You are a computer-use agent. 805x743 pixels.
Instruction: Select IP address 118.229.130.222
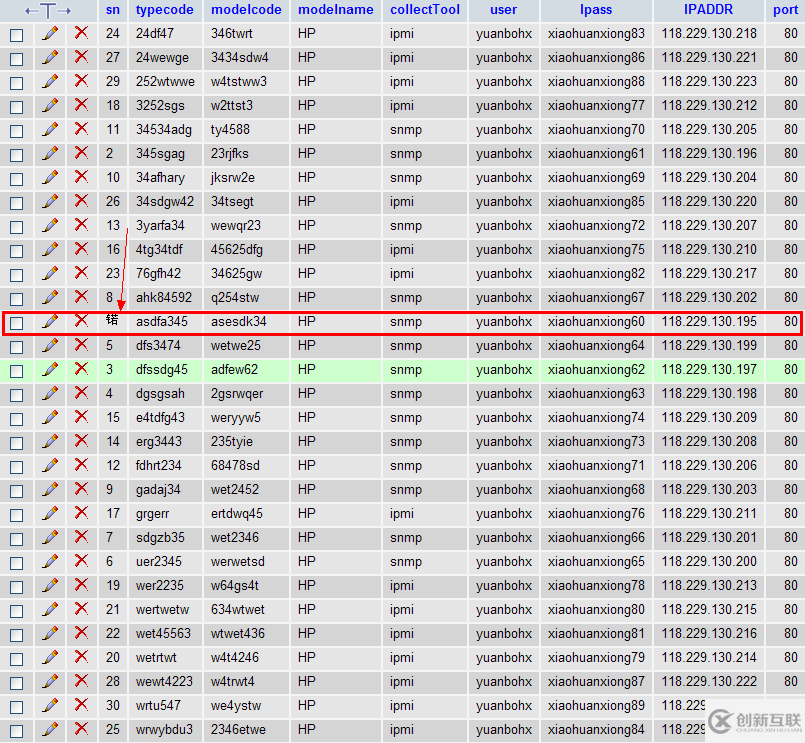[709, 681]
